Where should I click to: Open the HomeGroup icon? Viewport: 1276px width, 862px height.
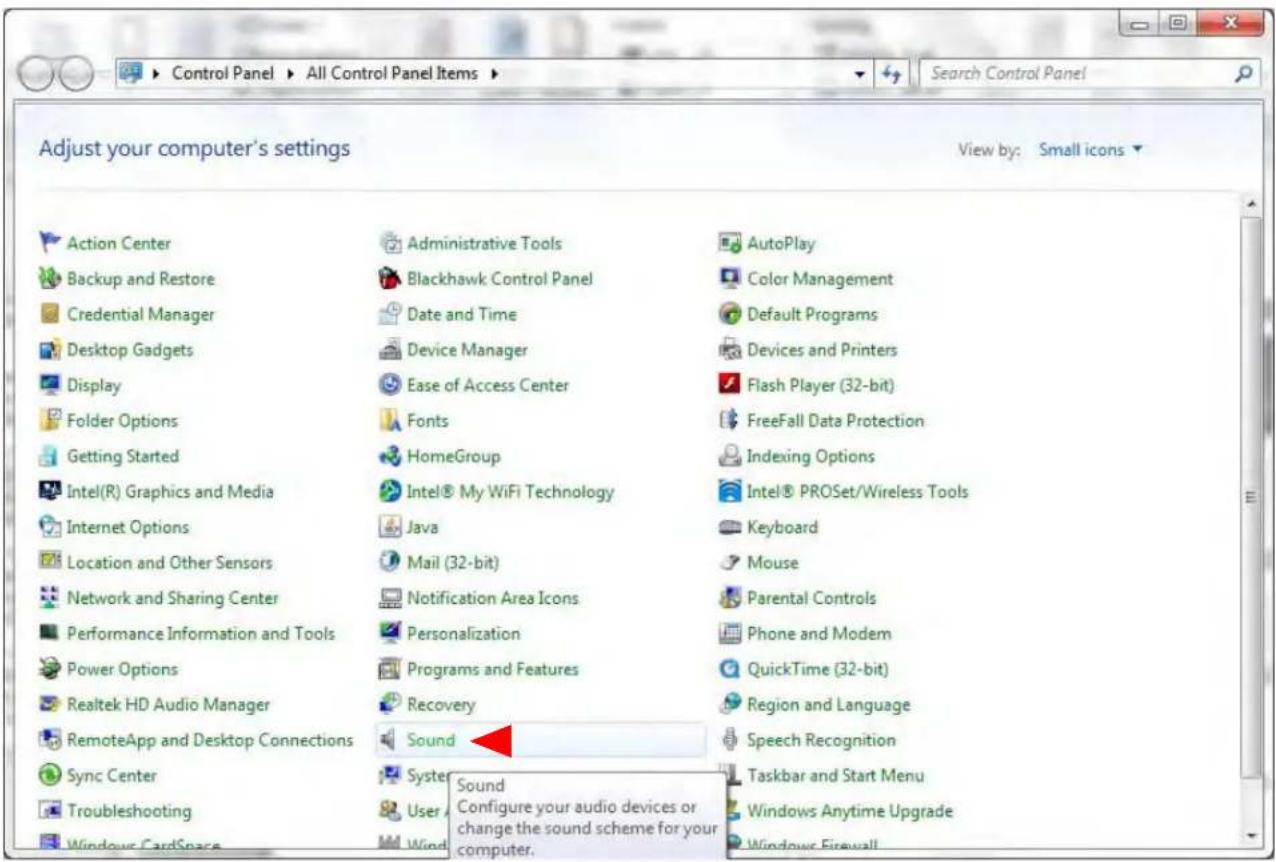(x=389, y=456)
